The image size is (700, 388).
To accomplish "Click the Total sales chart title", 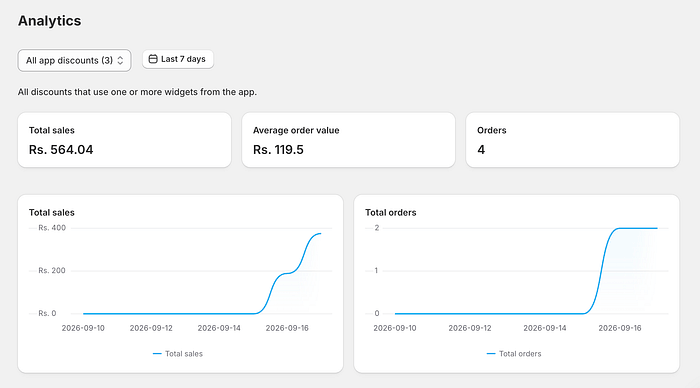I will pos(52,213).
